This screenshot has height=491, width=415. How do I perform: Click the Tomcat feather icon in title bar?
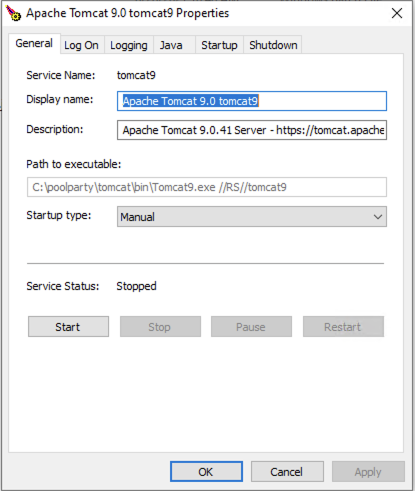13,13
